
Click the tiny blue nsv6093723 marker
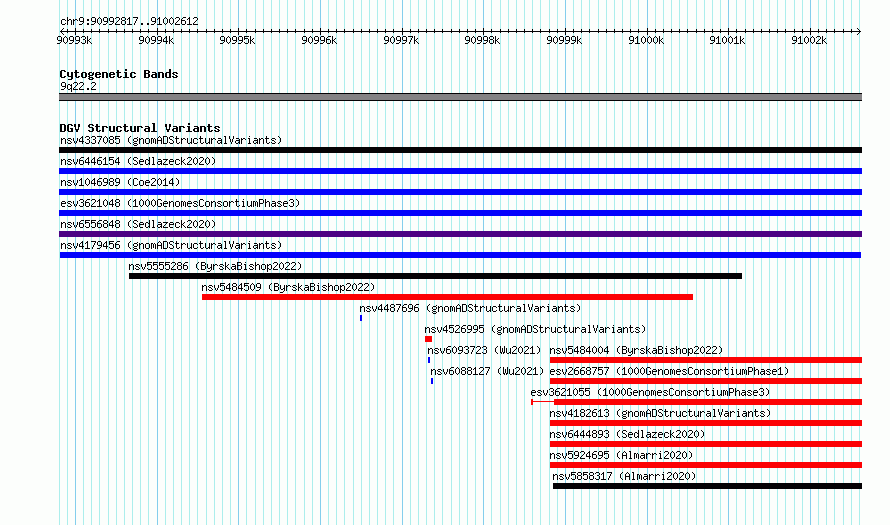tap(429, 360)
